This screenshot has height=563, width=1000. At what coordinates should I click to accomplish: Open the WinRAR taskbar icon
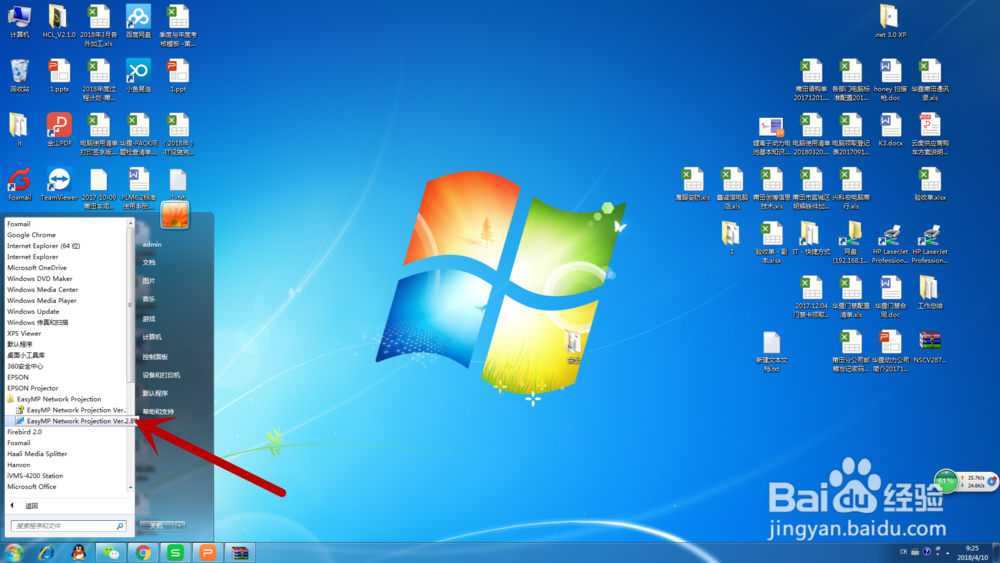240,553
